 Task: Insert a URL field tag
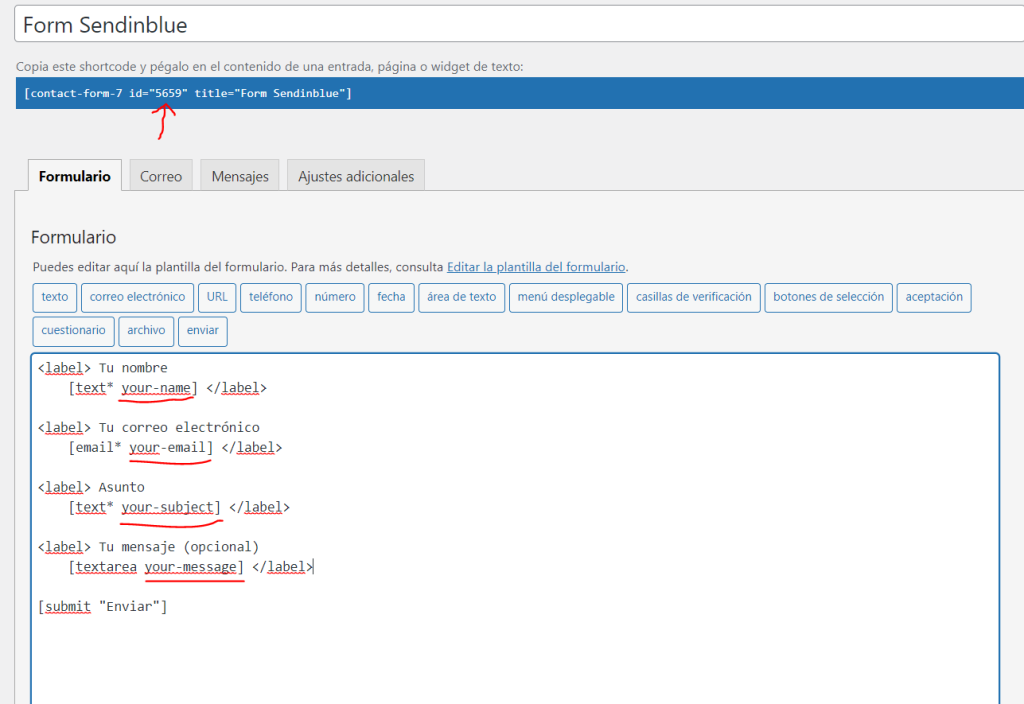(217, 297)
